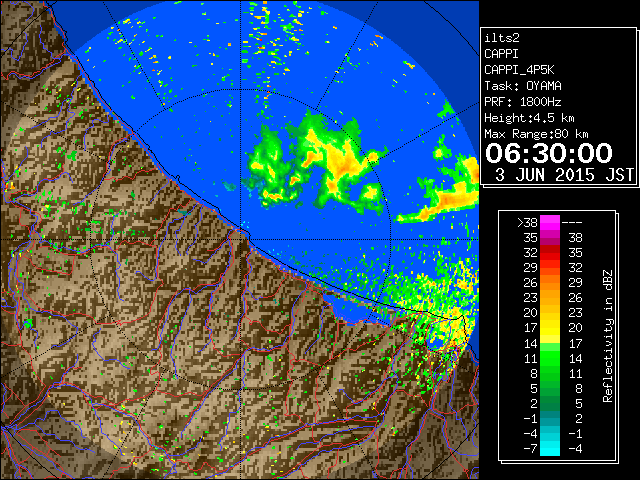640x480 pixels.
Task: Select the CAPPI_4P5K product label
Action: [x=519, y=70]
